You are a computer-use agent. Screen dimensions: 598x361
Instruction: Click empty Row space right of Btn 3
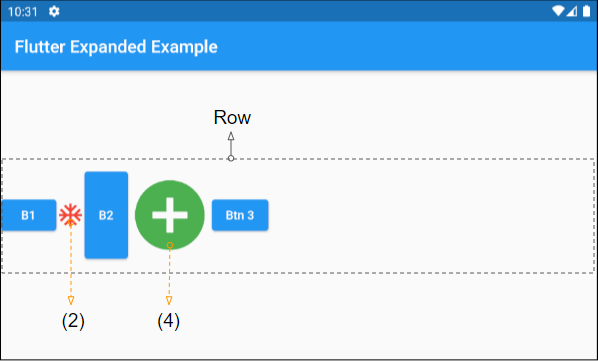(431, 216)
